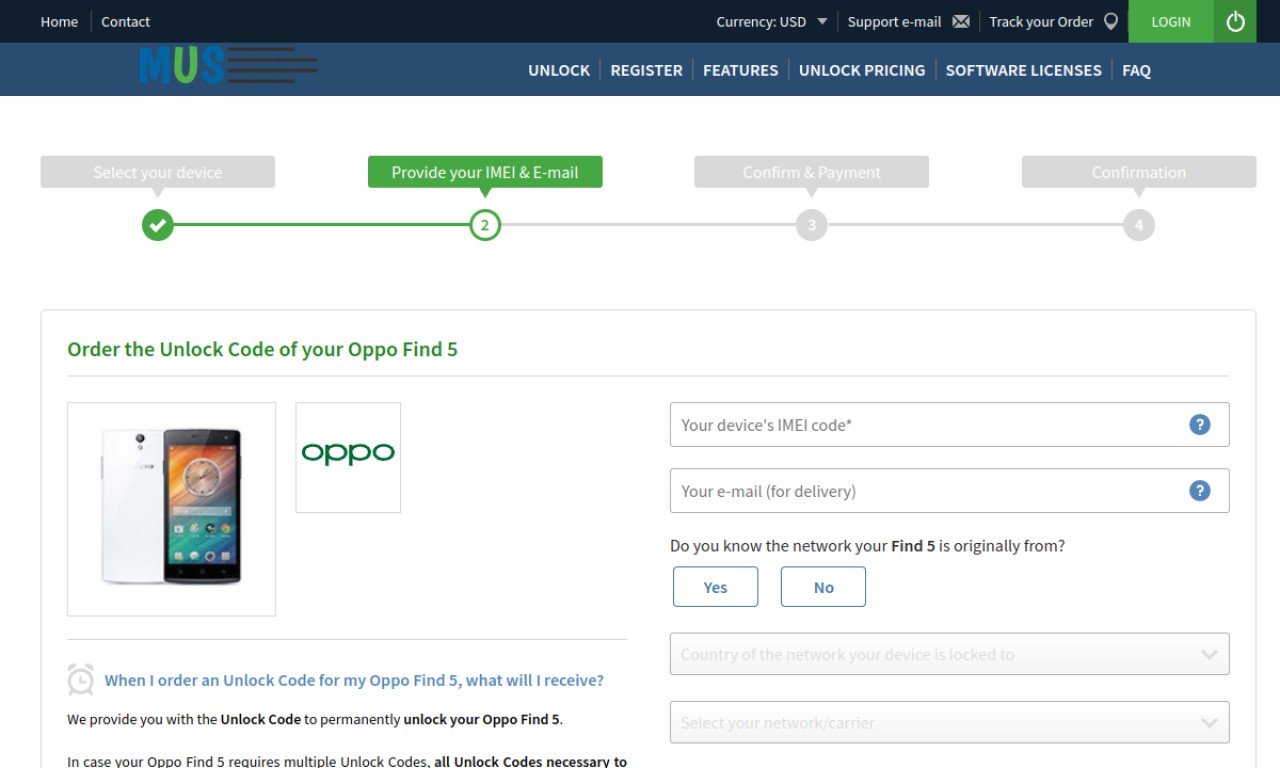Click the 'what will I receive?' question link
Screen dimensions: 1280x768
354,680
